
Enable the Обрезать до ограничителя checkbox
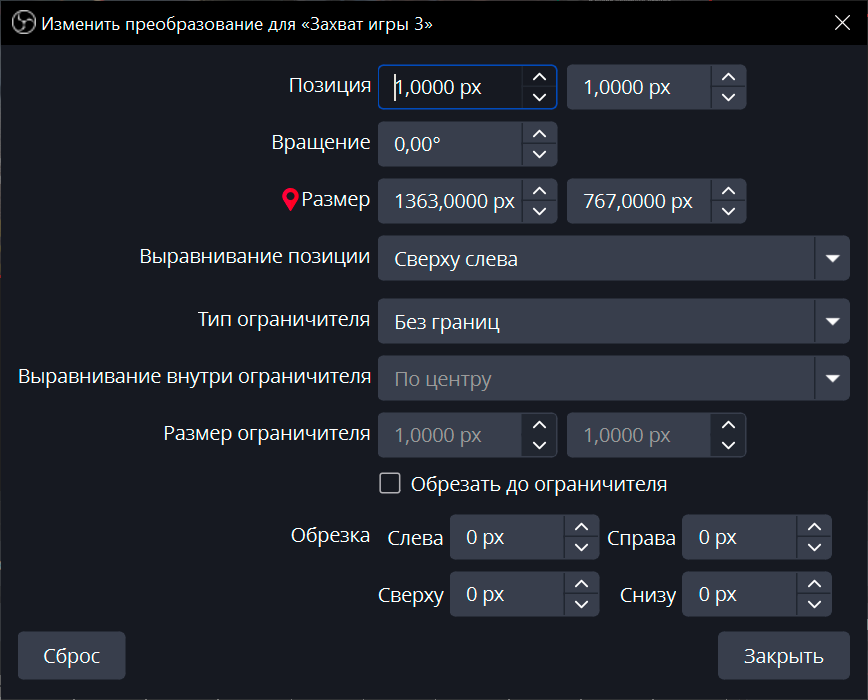[x=390, y=484]
